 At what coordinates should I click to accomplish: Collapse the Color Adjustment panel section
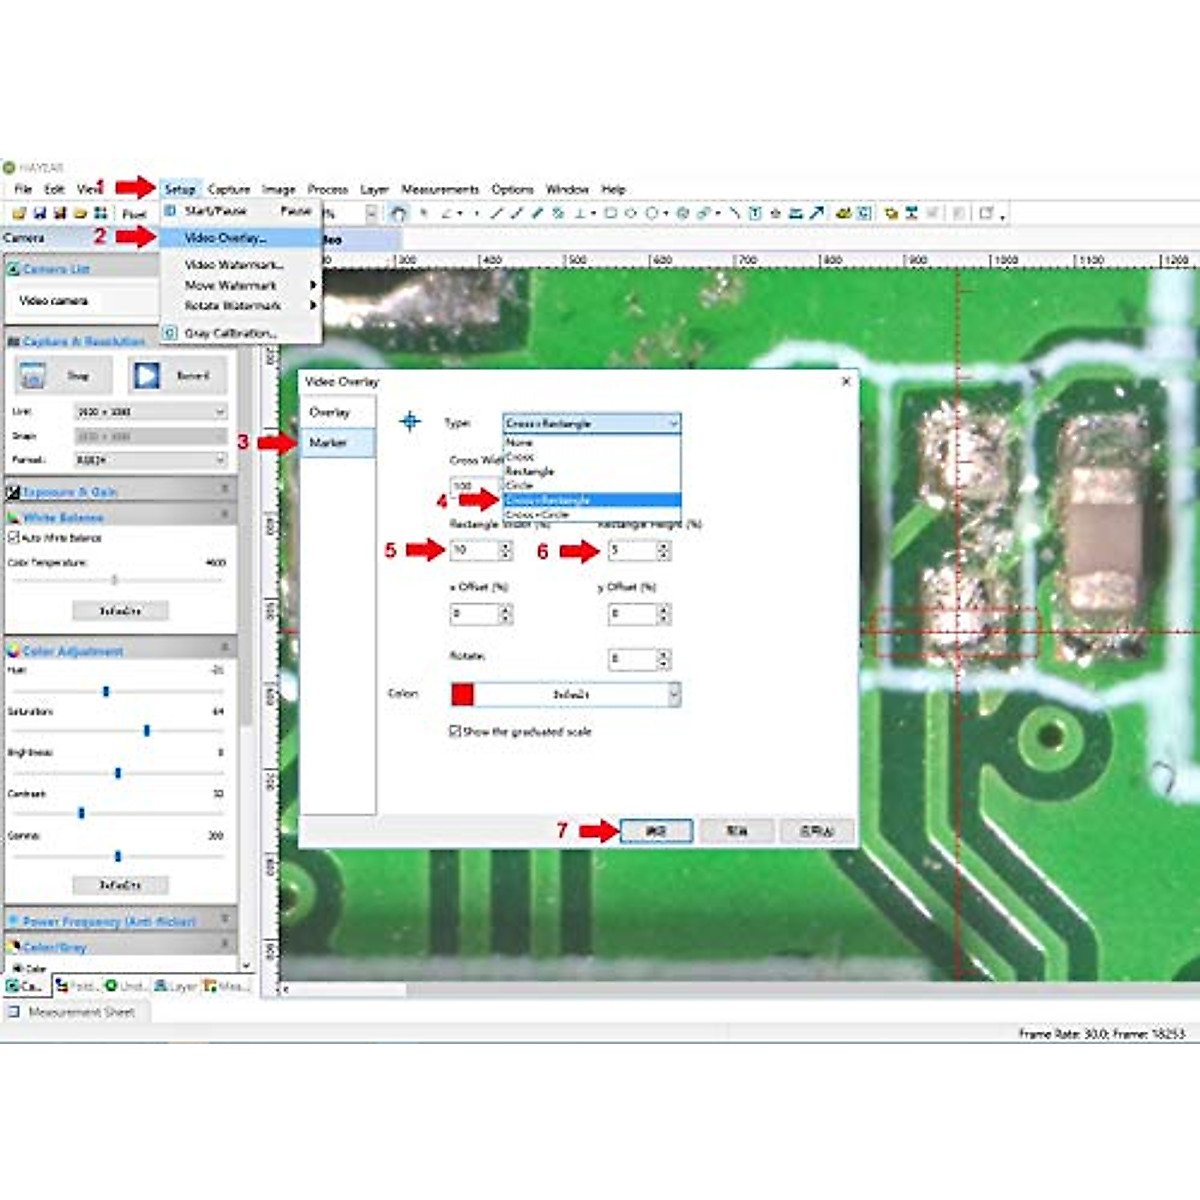225,650
